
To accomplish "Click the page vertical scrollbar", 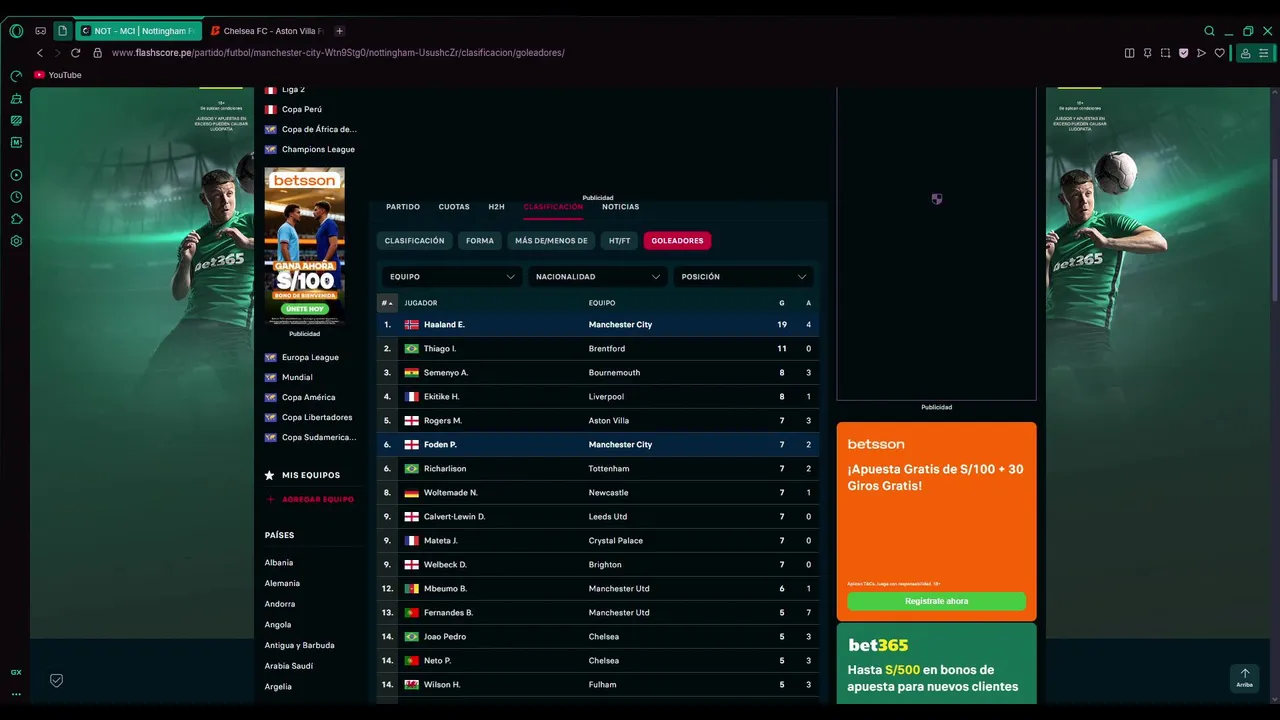I will coord(1274,228).
